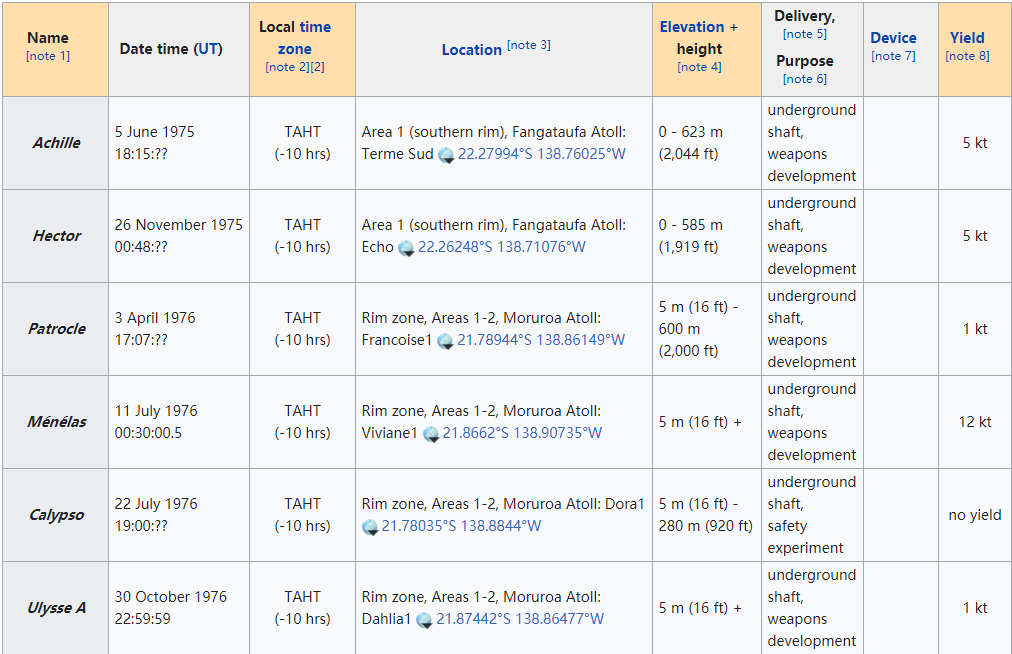Click the globe icon beside Achille coordinates
Screen dimensions: 1012x654
pyautogui.click(x=446, y=155)
